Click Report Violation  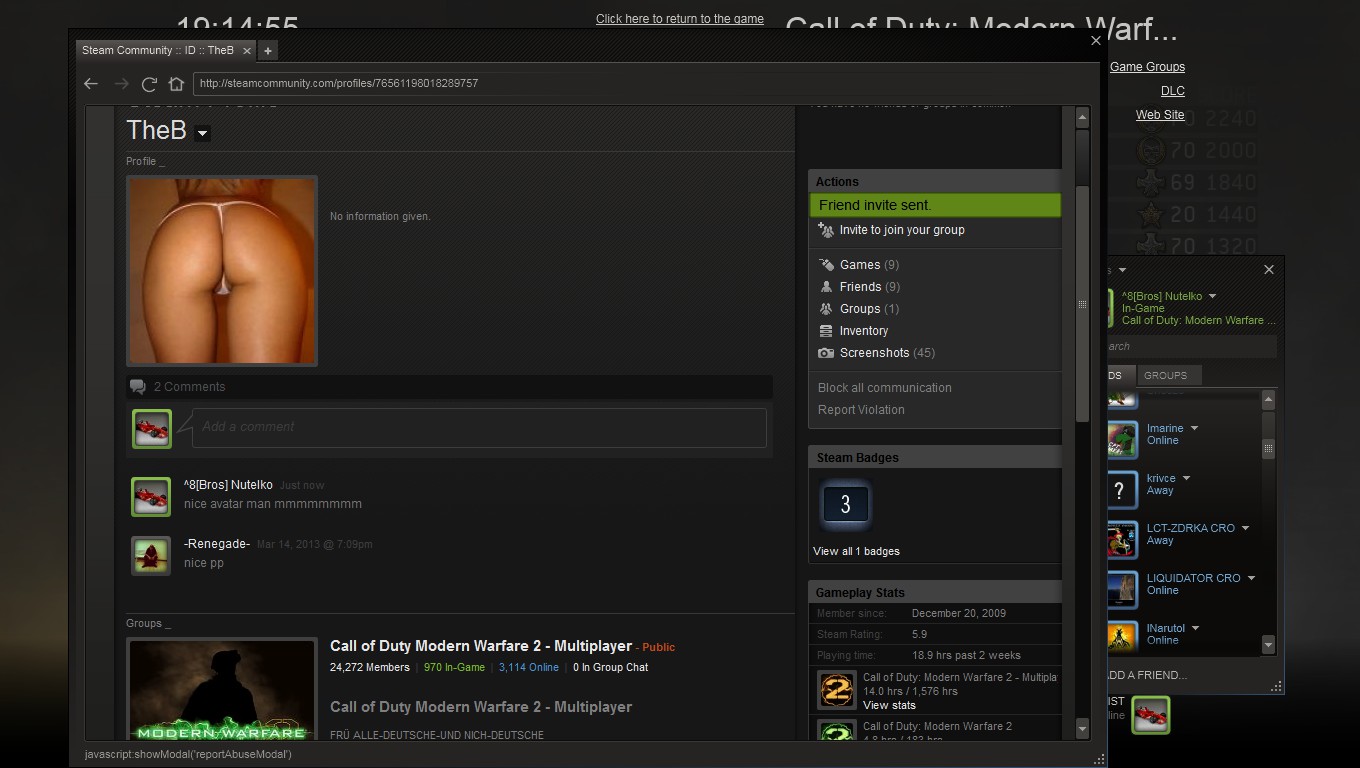tap(861, 410)
